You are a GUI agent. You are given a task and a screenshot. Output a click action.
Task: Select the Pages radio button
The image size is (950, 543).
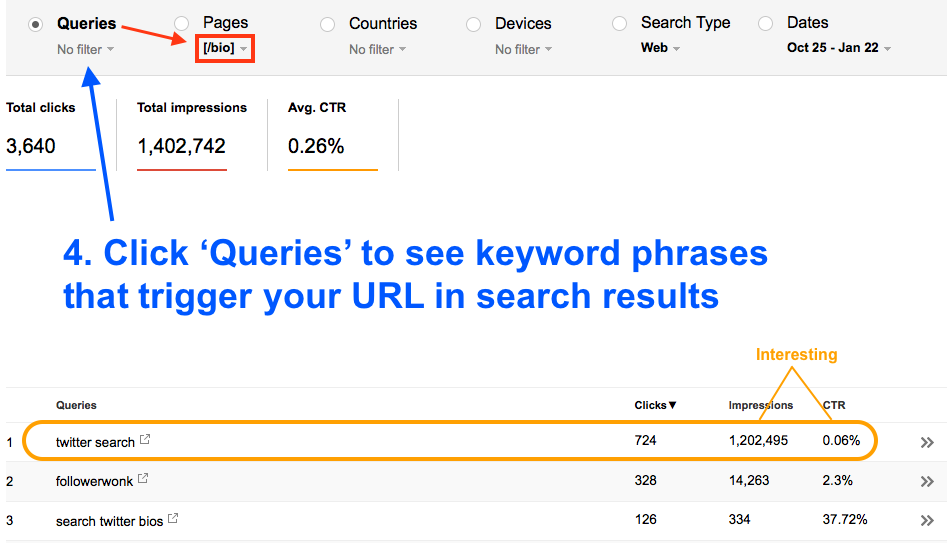pos(181,24)
